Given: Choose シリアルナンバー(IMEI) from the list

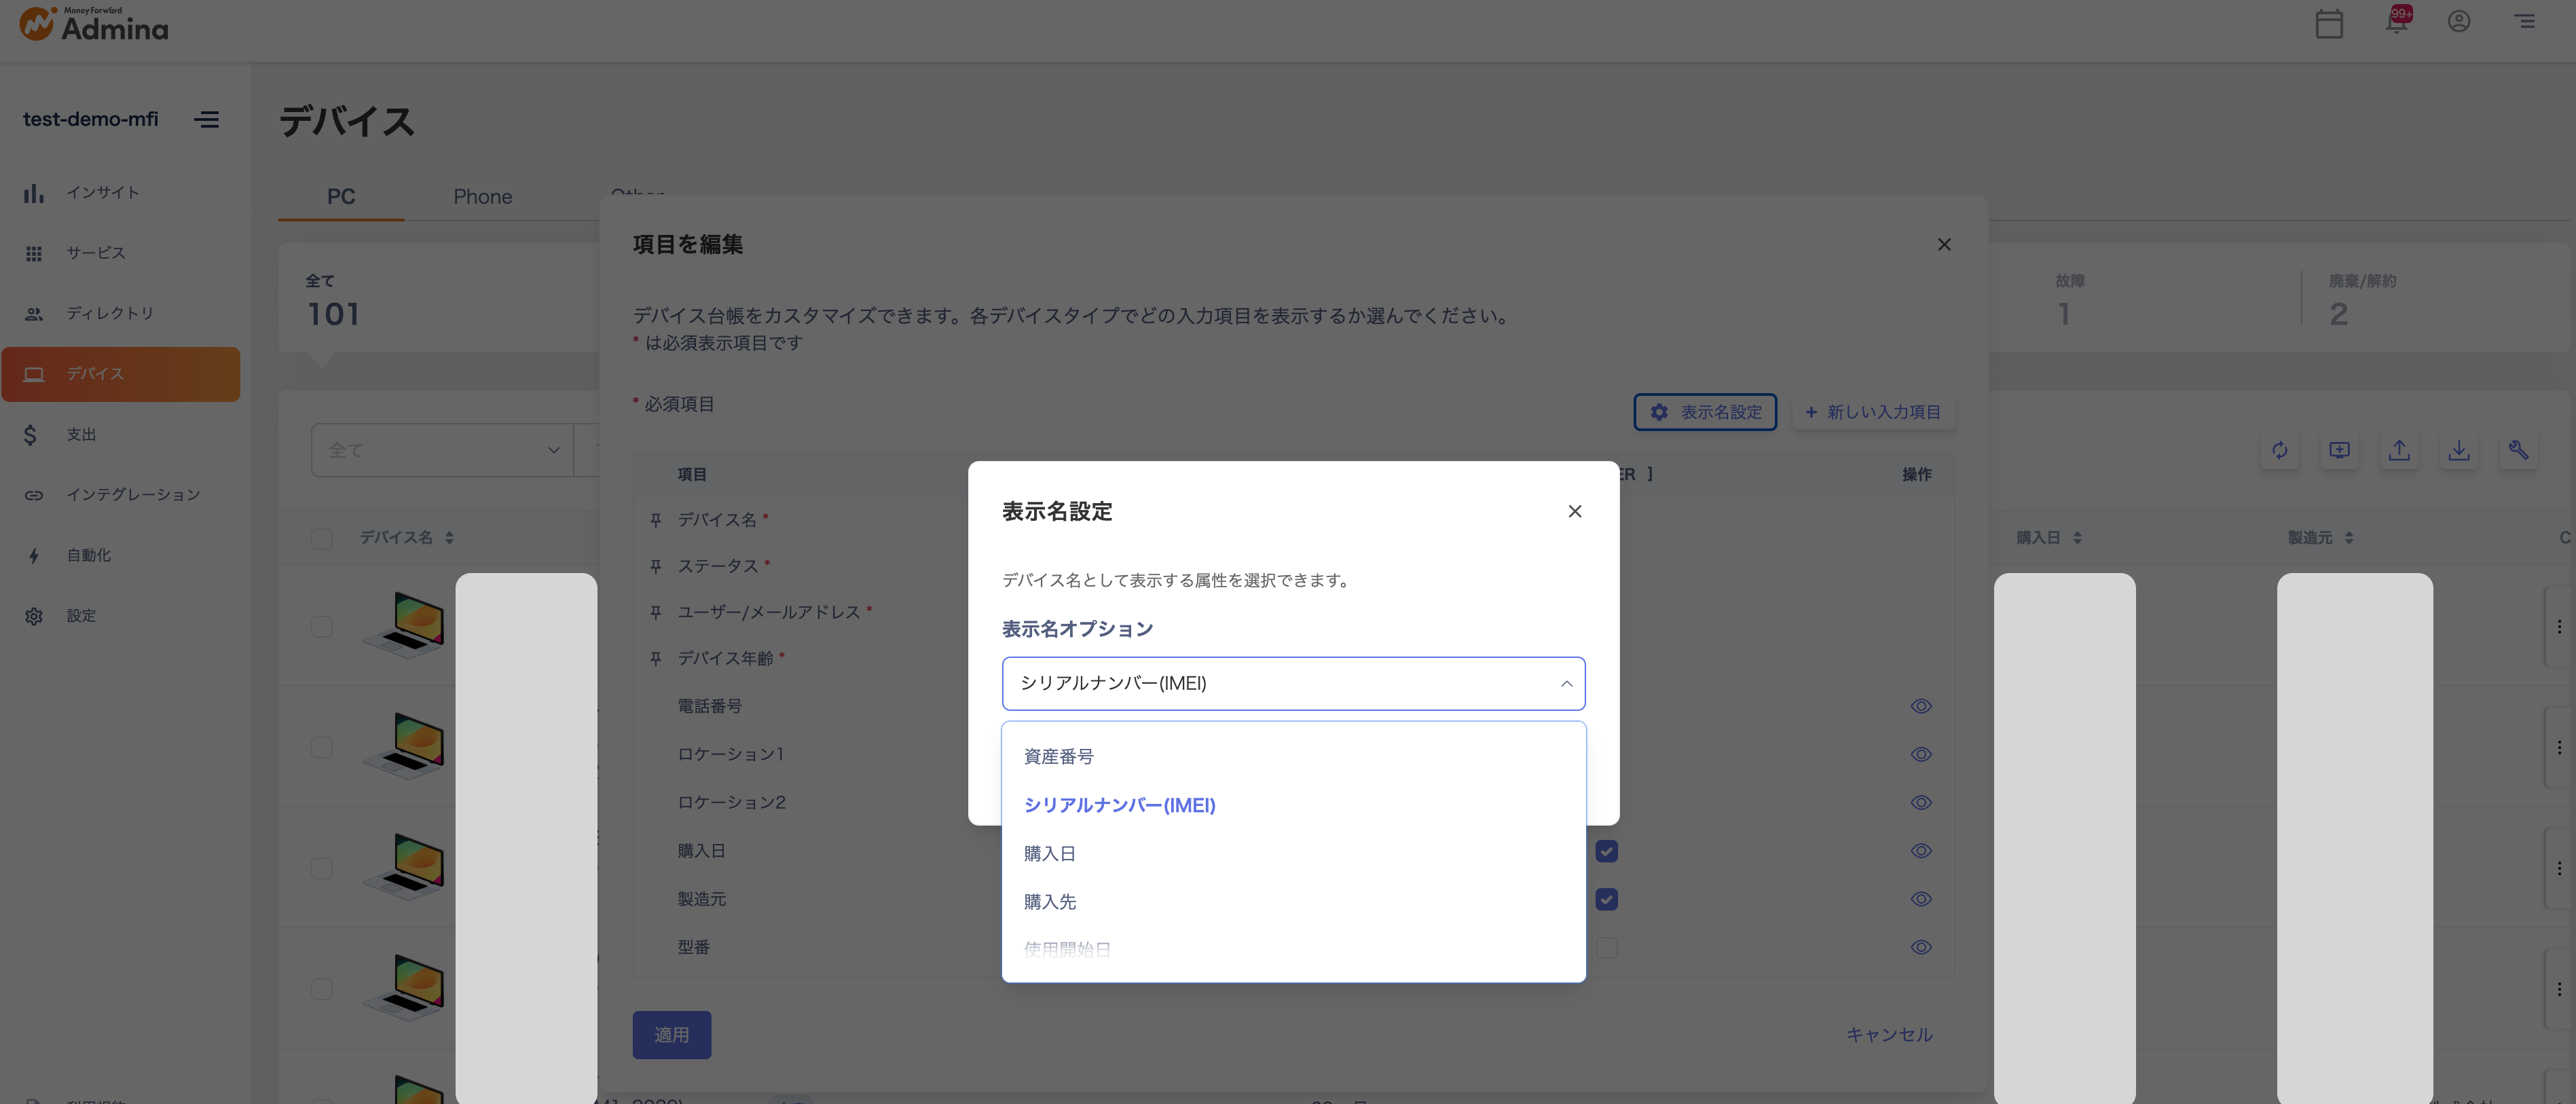Looking at the screenshot, I should (x=1294, y=805).
